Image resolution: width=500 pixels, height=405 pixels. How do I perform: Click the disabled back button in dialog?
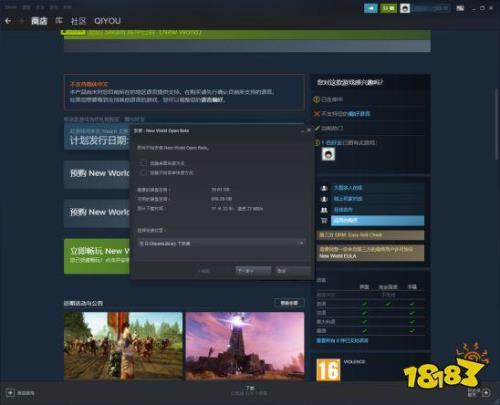pyautogui.click(x=204, y=271)
